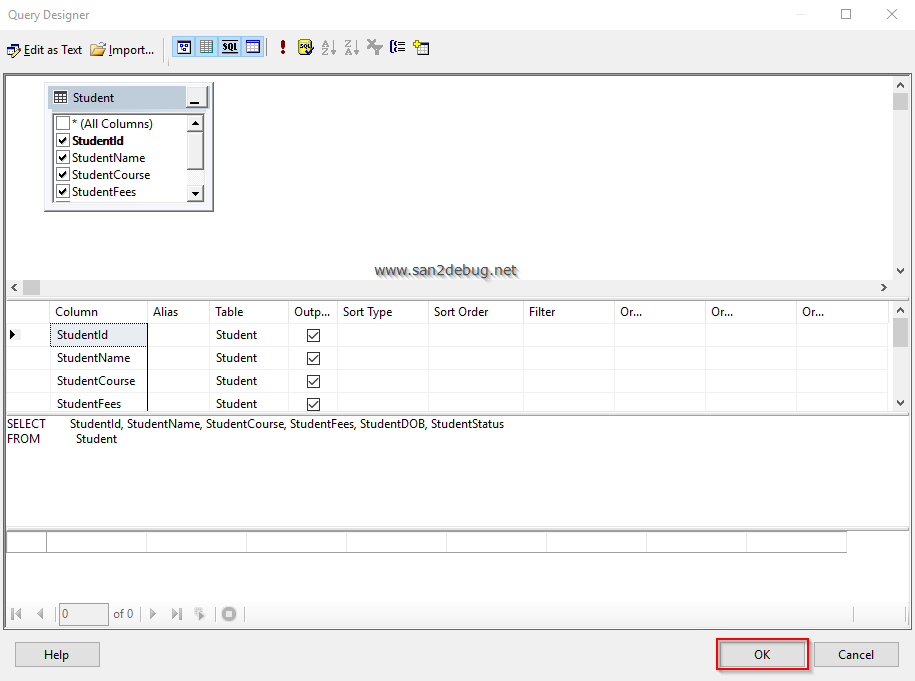Toggle the SQL pane toolbar icon
Viewport: 915px width, 681px height.
click(x=230, y=47)
